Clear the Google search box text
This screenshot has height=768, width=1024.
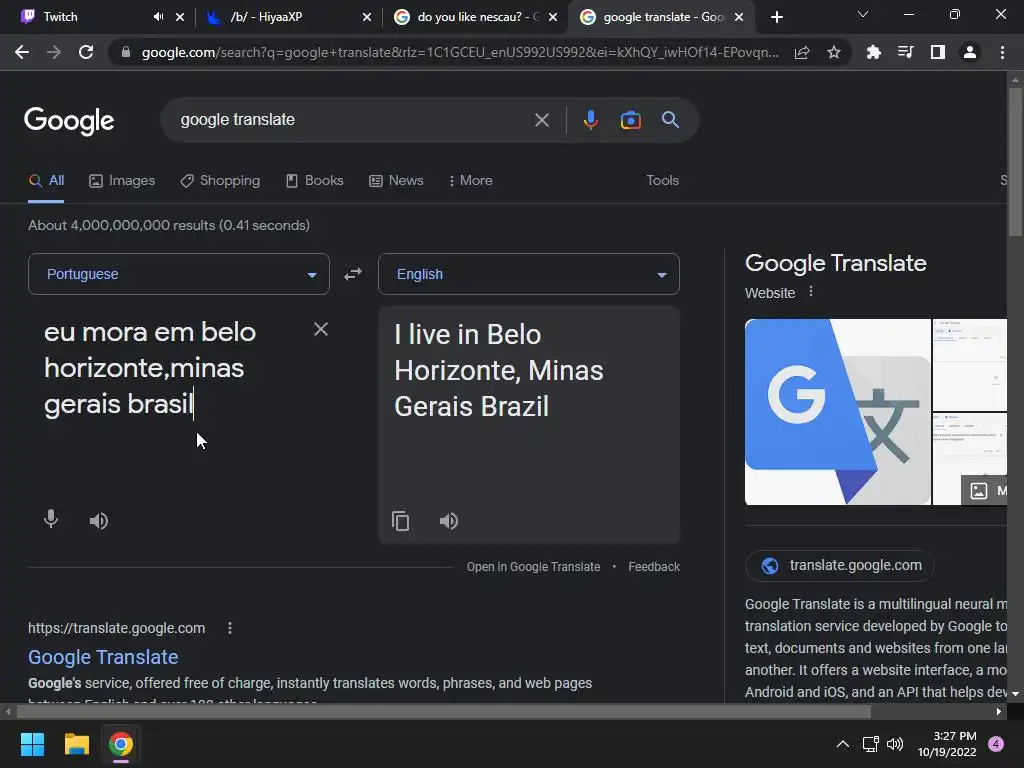541,120
